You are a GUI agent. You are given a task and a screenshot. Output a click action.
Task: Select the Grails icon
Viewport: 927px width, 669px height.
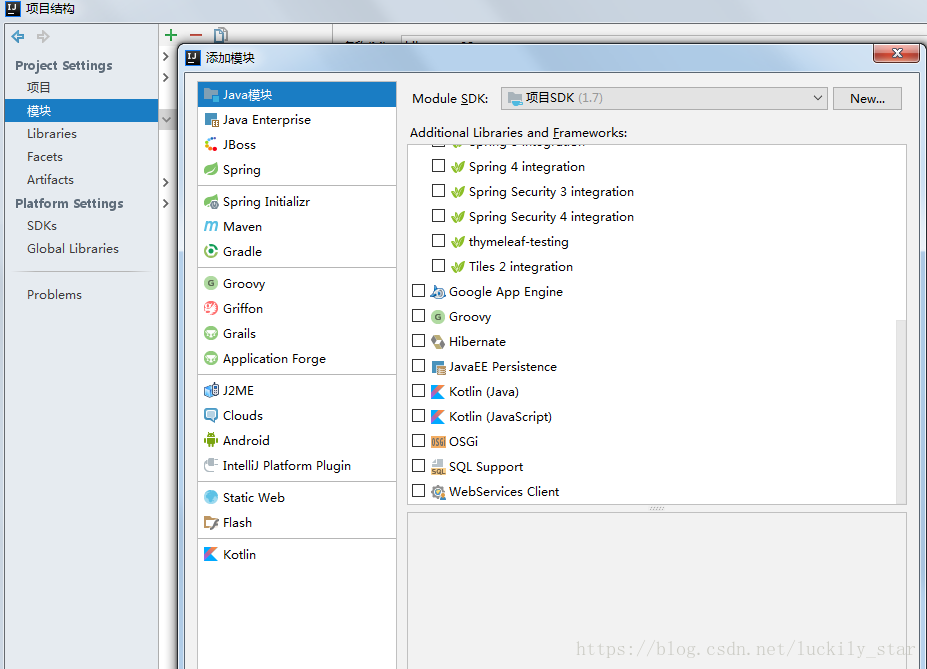(x=211, y=333)
